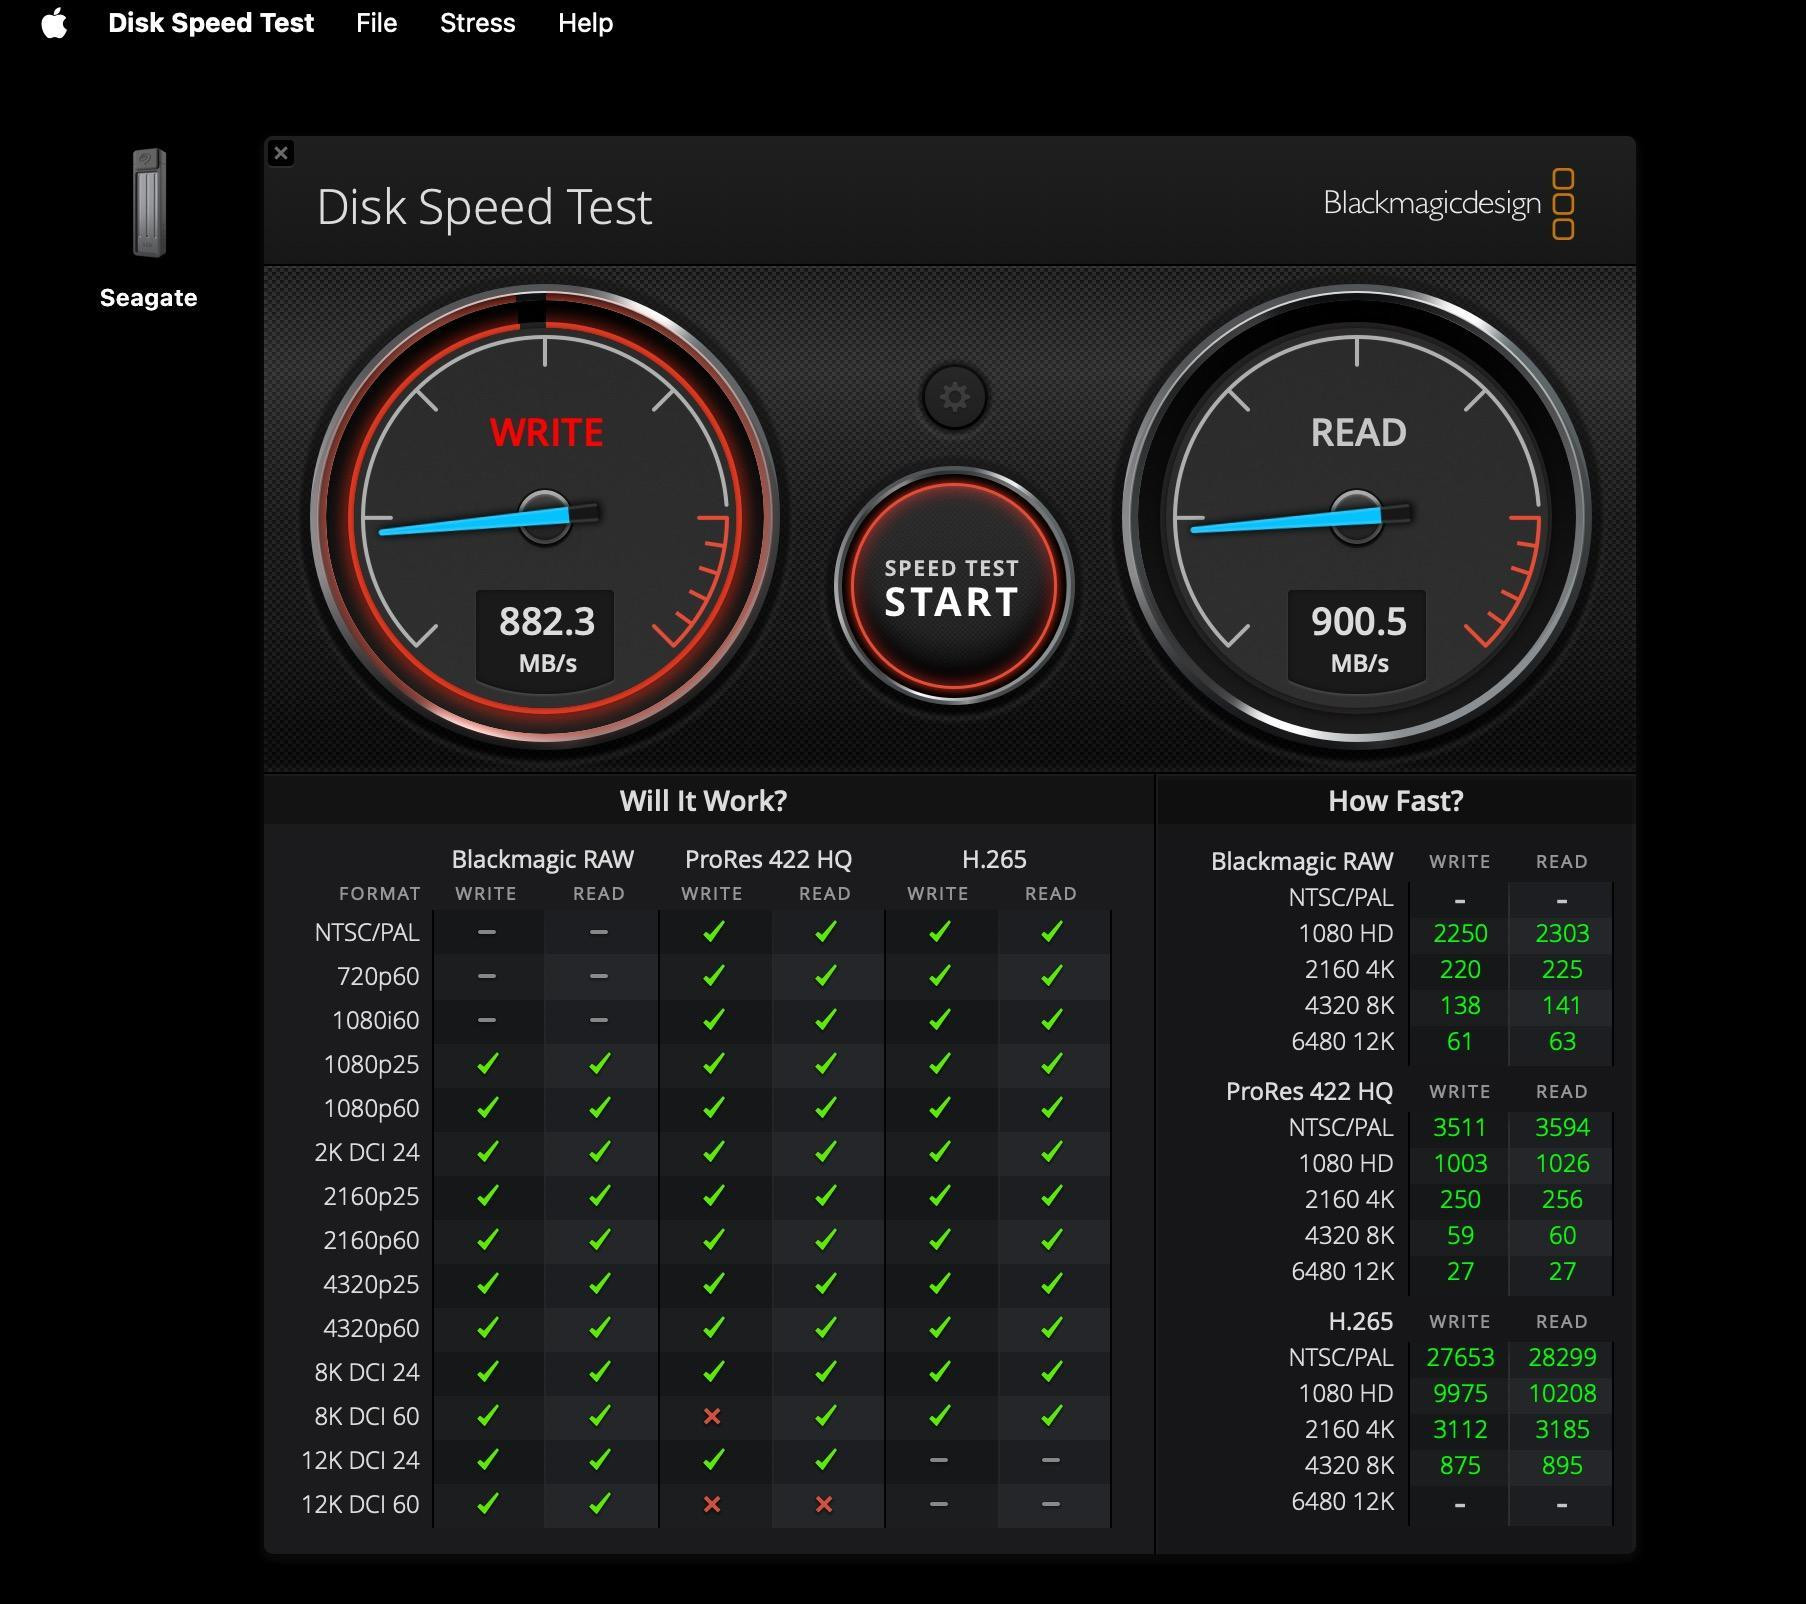This screenshot has height=1604, width=1806.
Task: Click the WRITE gauge dial needle hub
Action: pyautogui.click(x=545, y=517)
